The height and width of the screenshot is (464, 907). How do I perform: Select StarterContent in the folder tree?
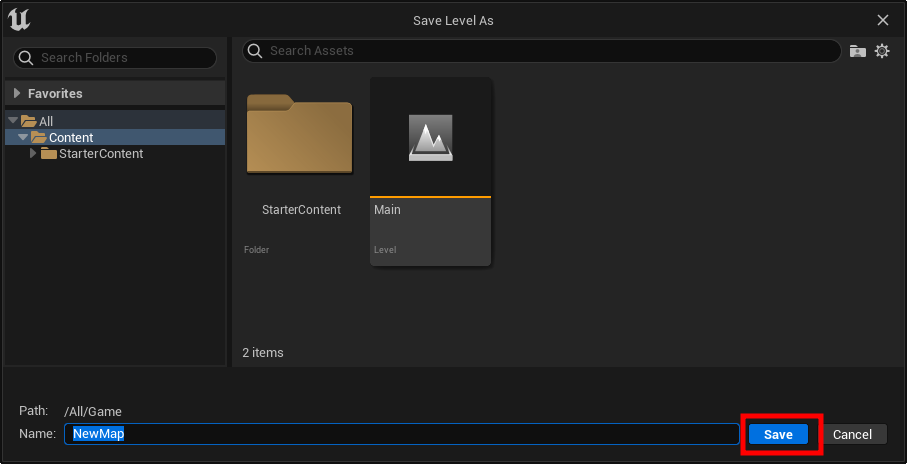point(100,153)
